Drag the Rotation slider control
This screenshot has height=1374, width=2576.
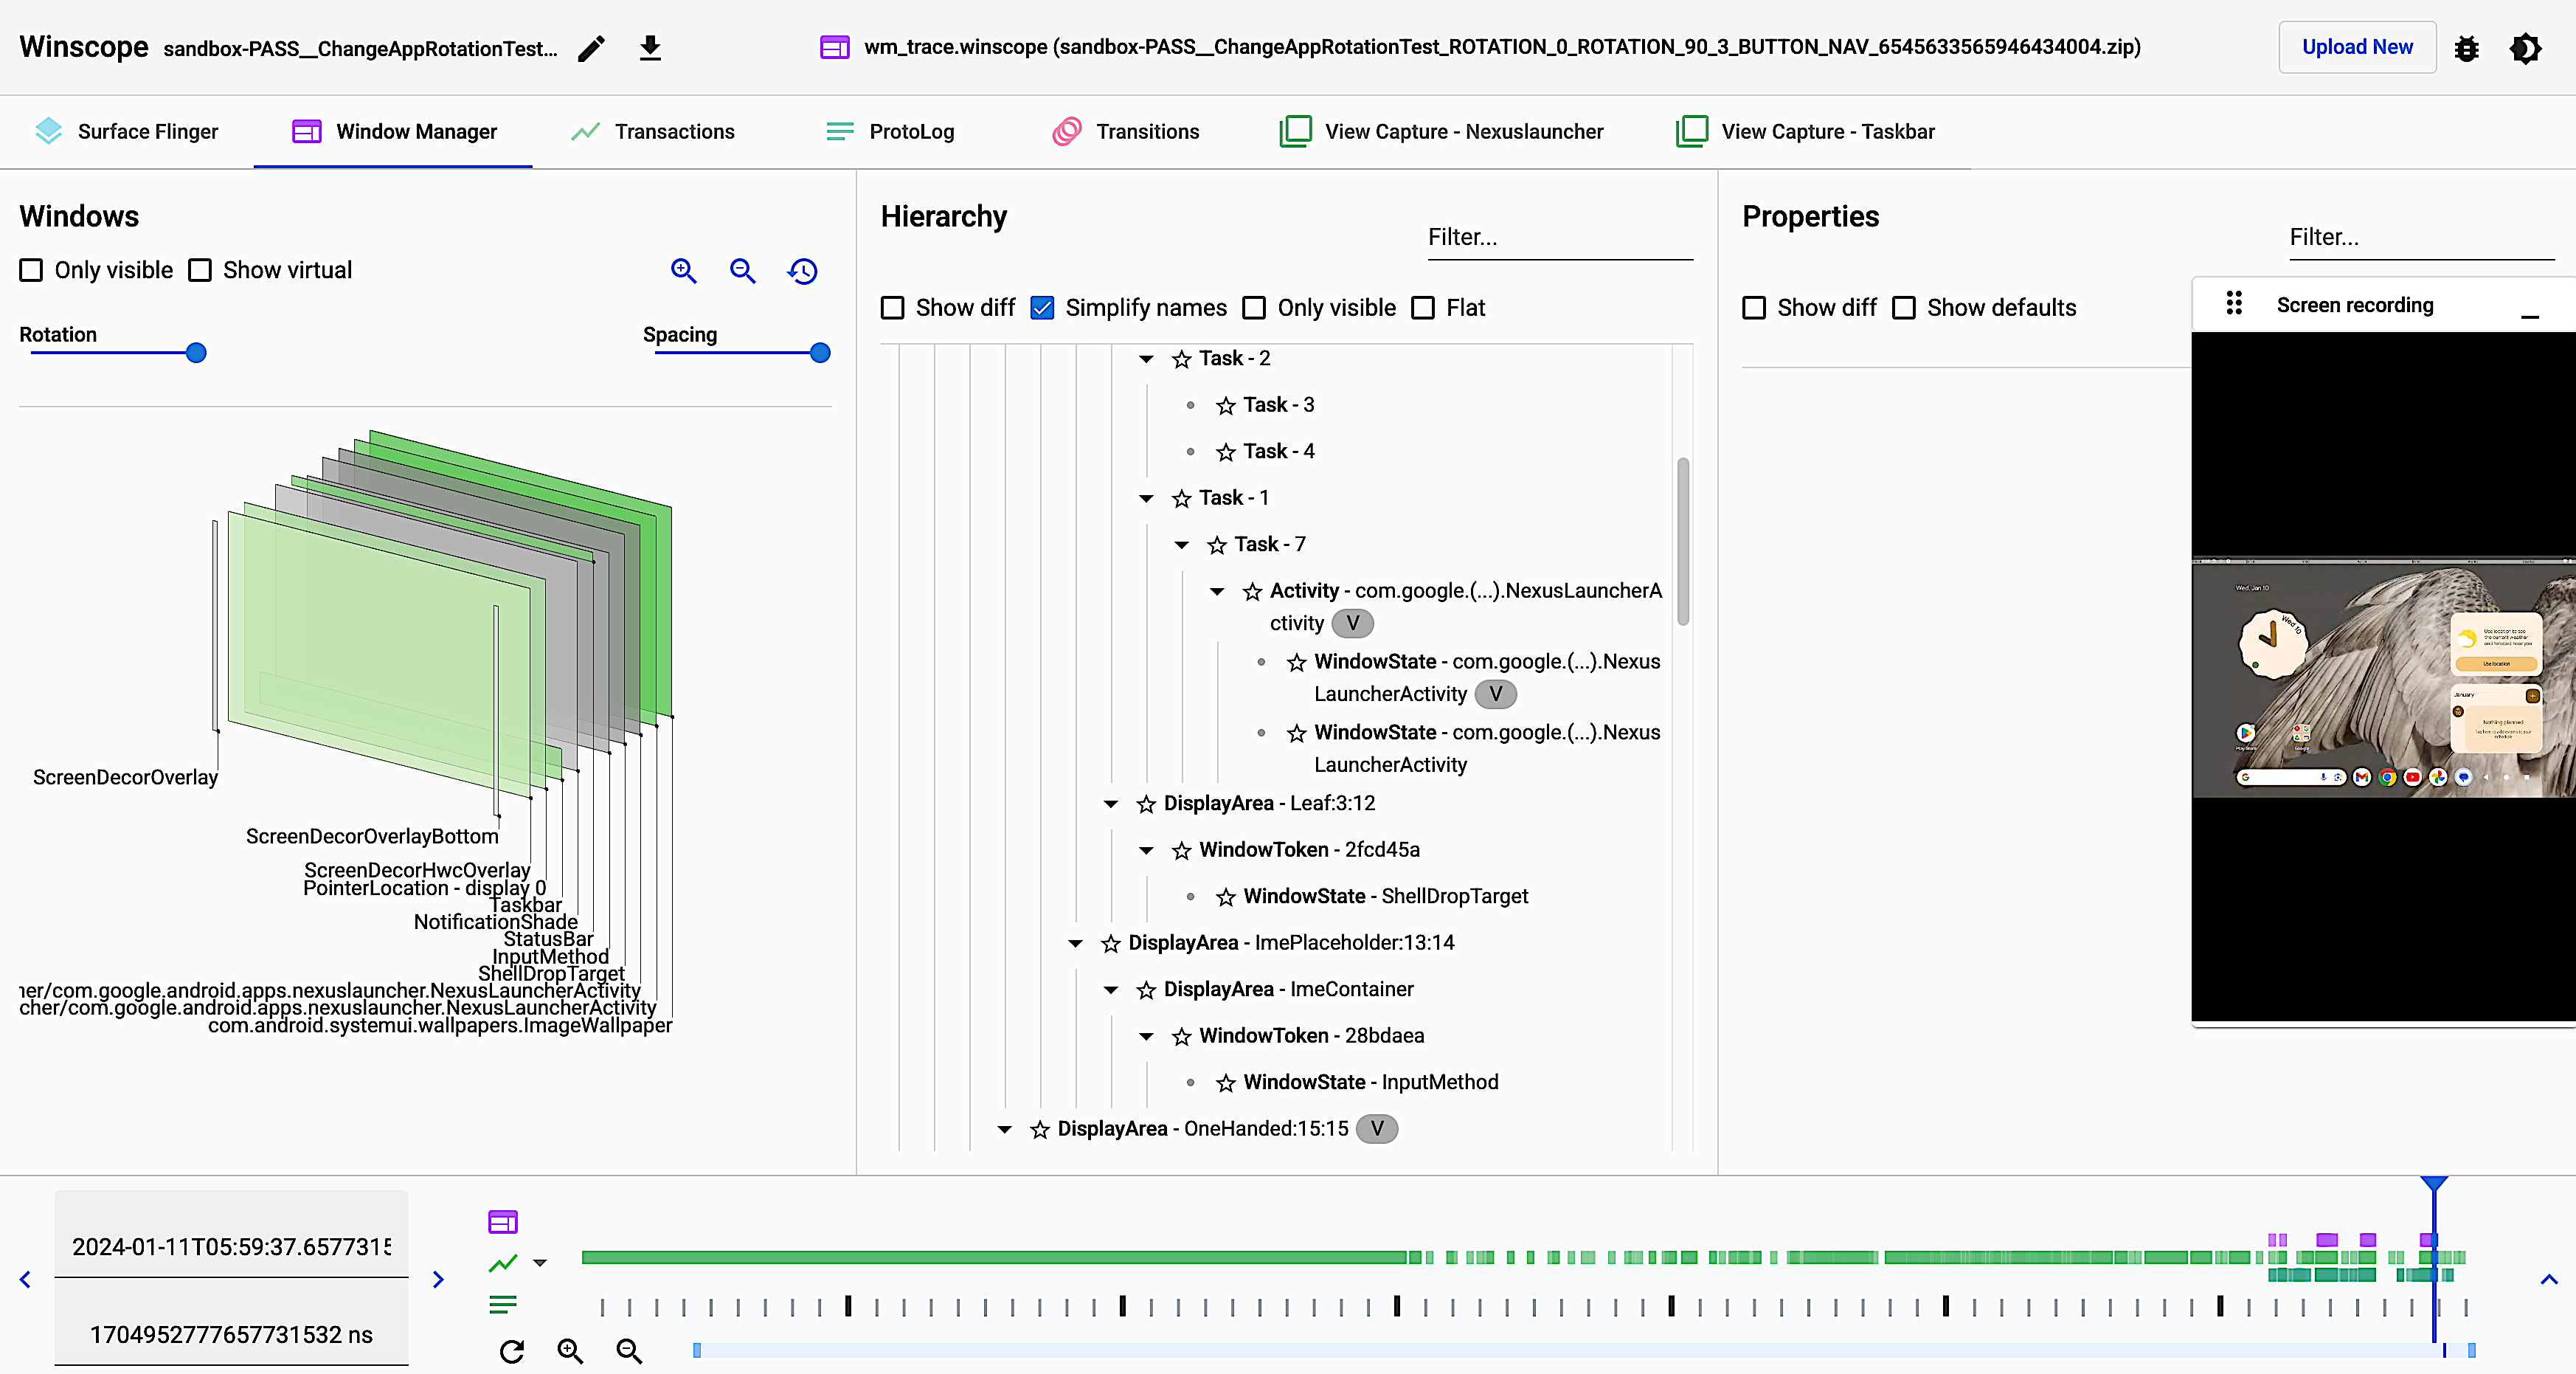point(196,353)
